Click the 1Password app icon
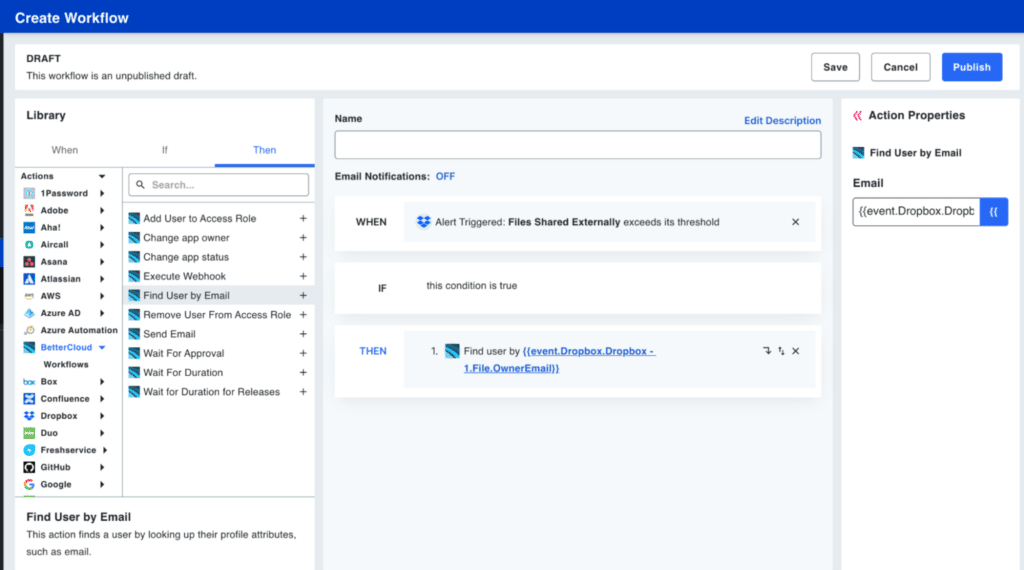This screenshot has width=1024, height=570. [29, 193]
